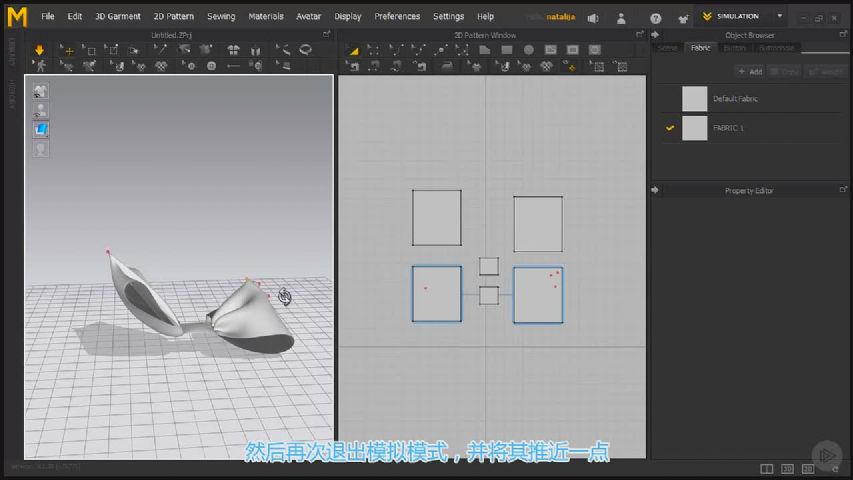
Task: Click the Add fabric button
Action: [750, 71]
